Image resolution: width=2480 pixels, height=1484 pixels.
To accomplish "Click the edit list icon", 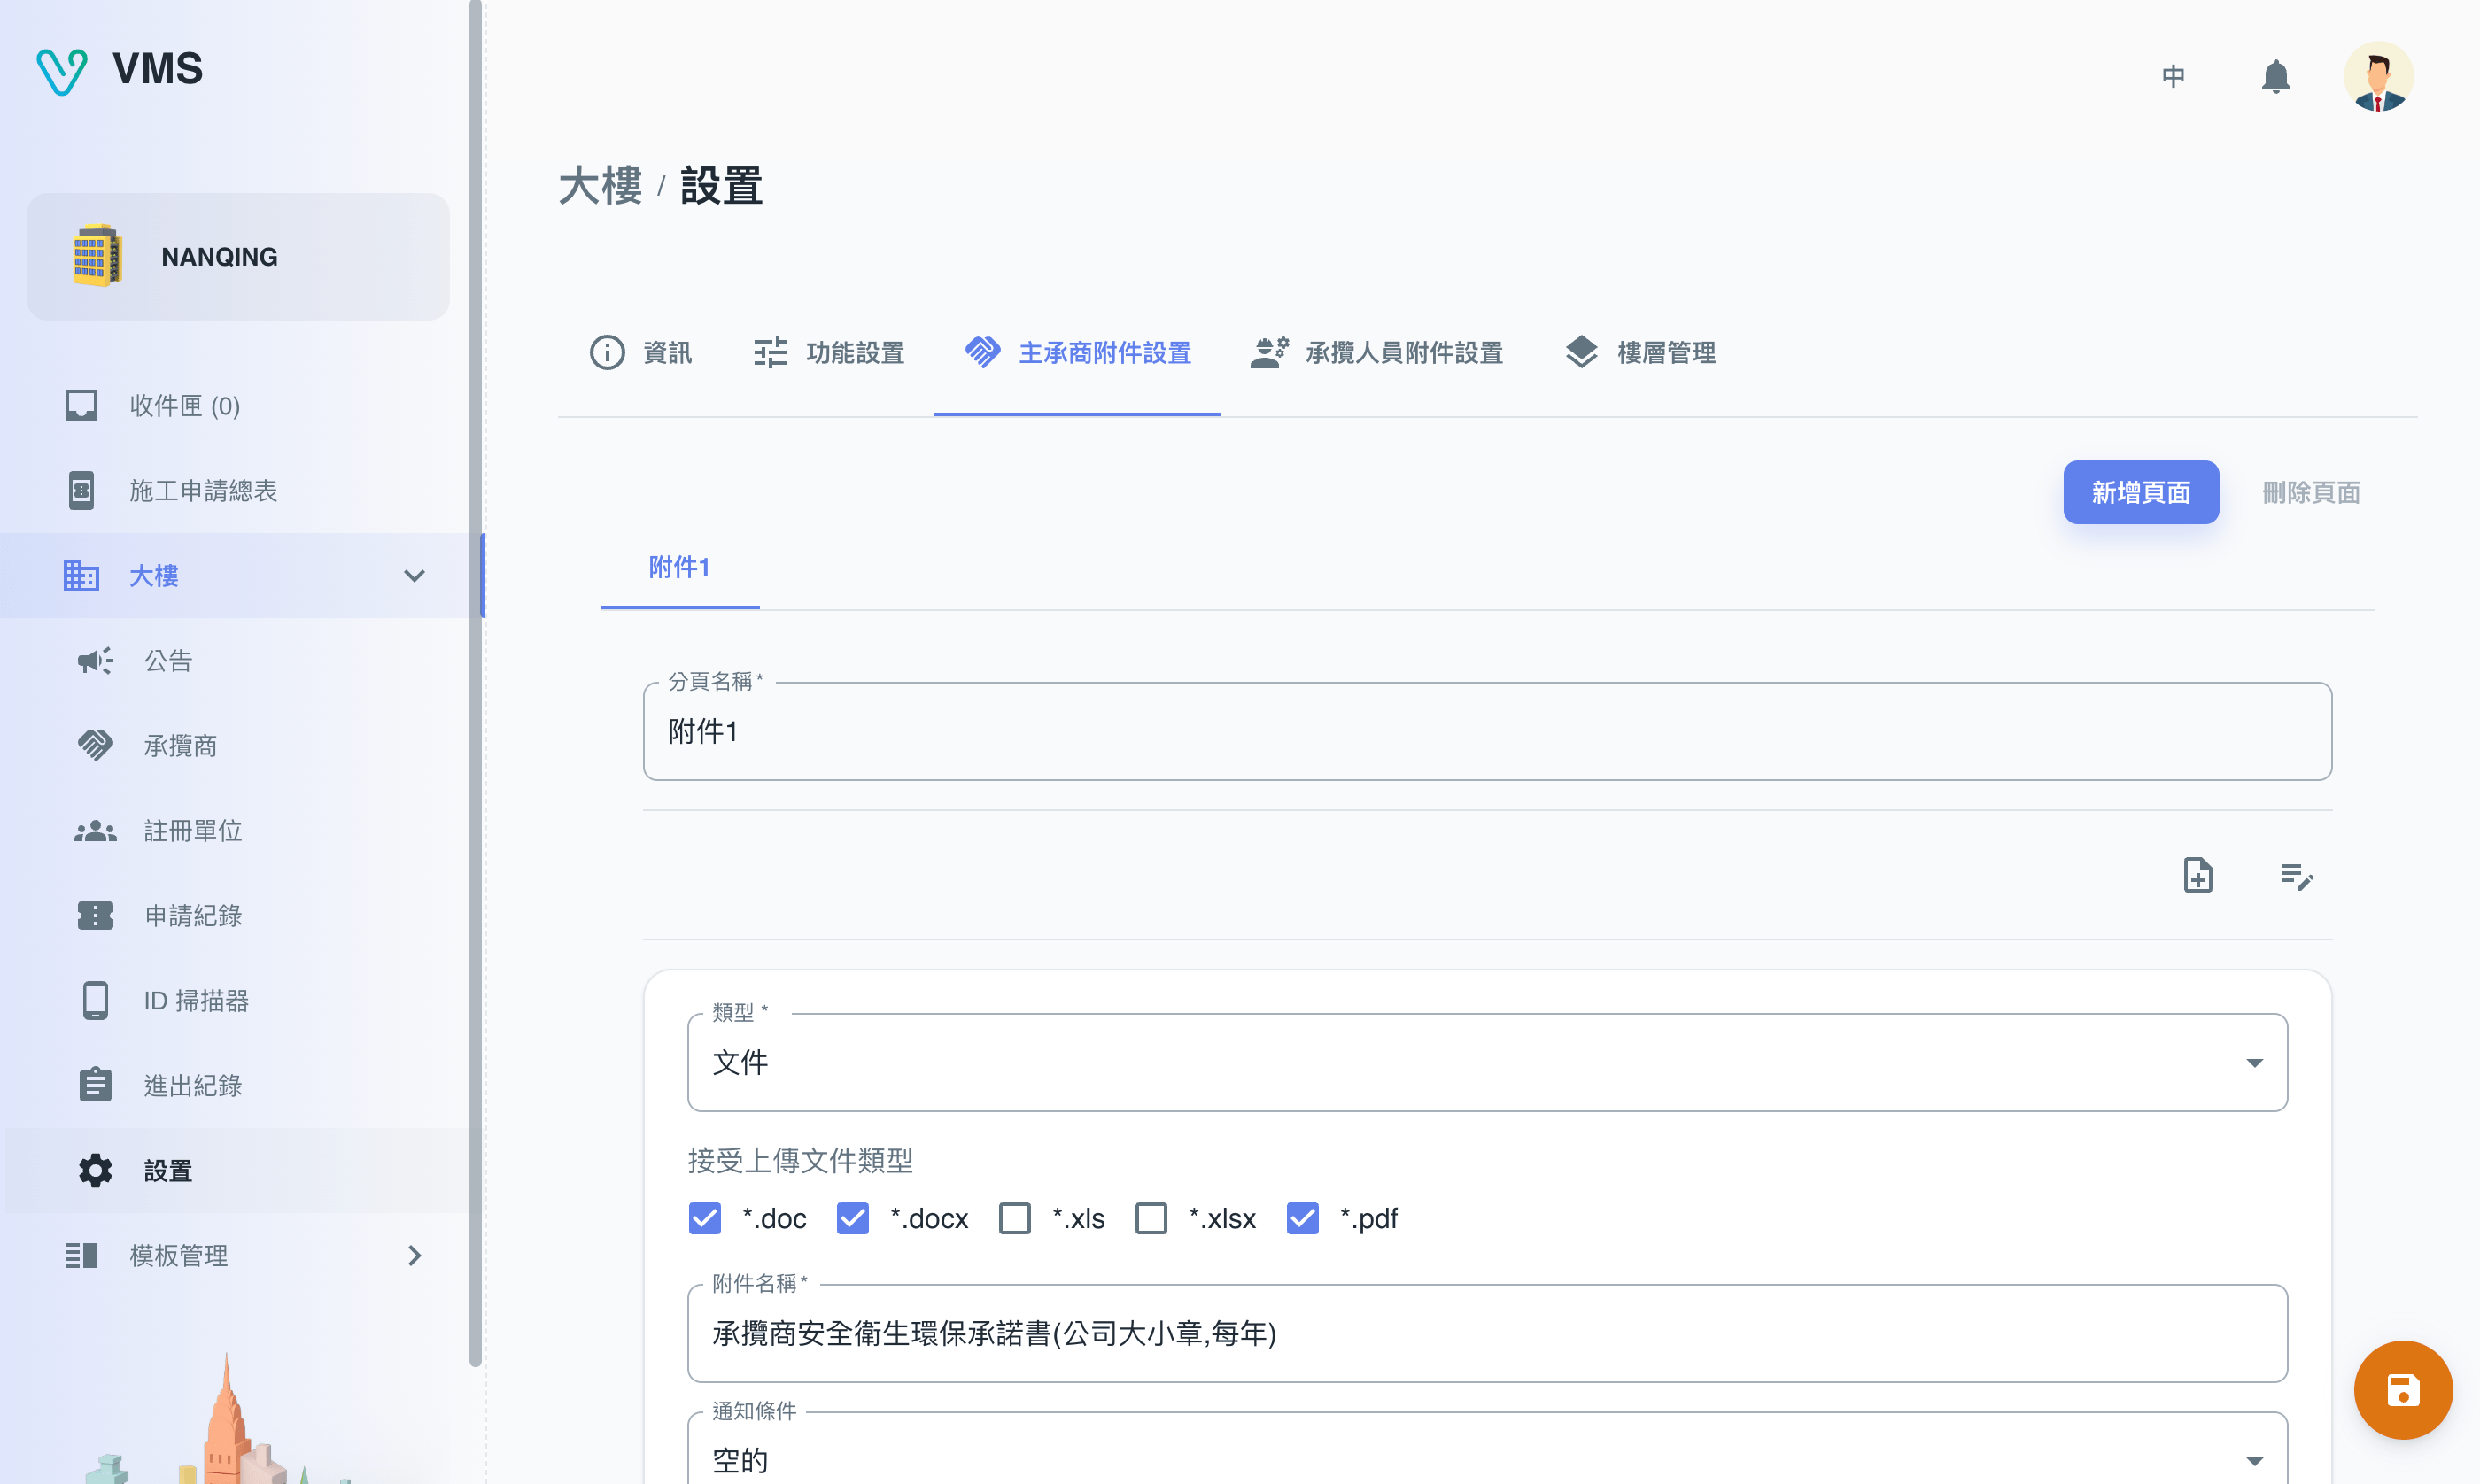I will pos(2296,876).
